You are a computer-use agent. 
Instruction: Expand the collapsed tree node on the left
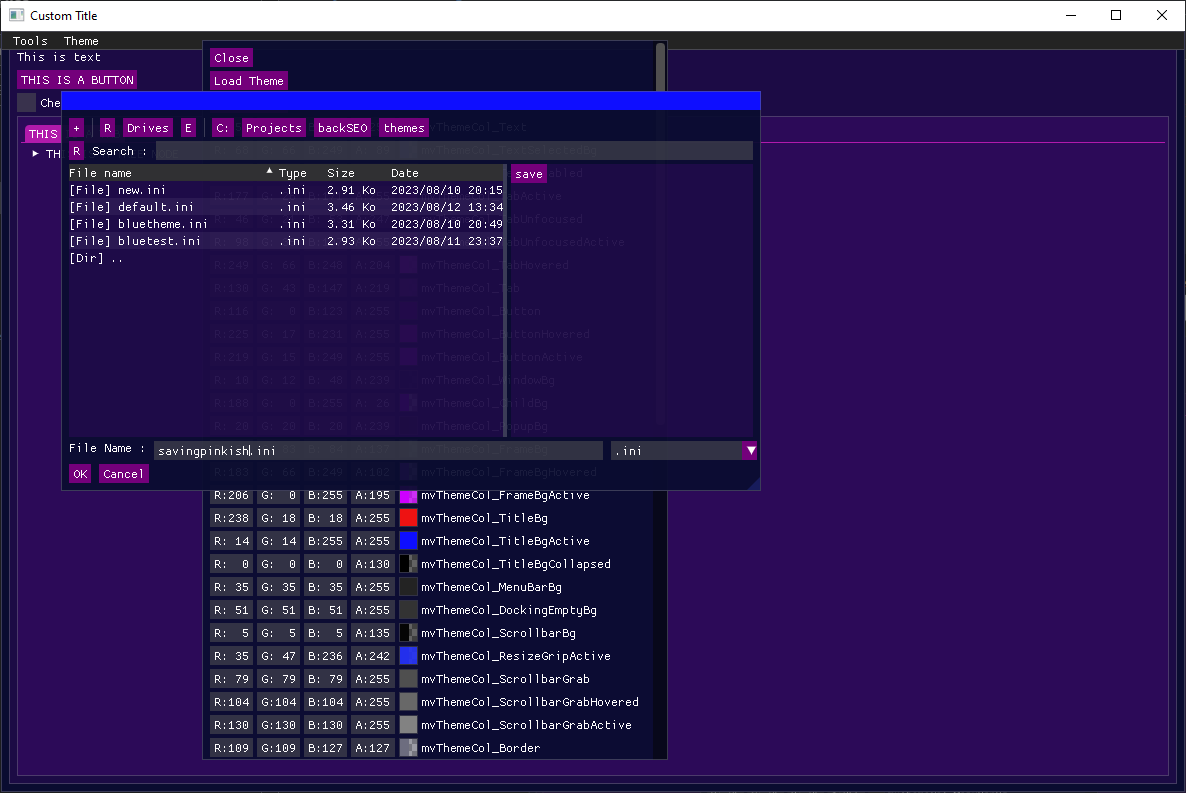[x=33, y=154]
